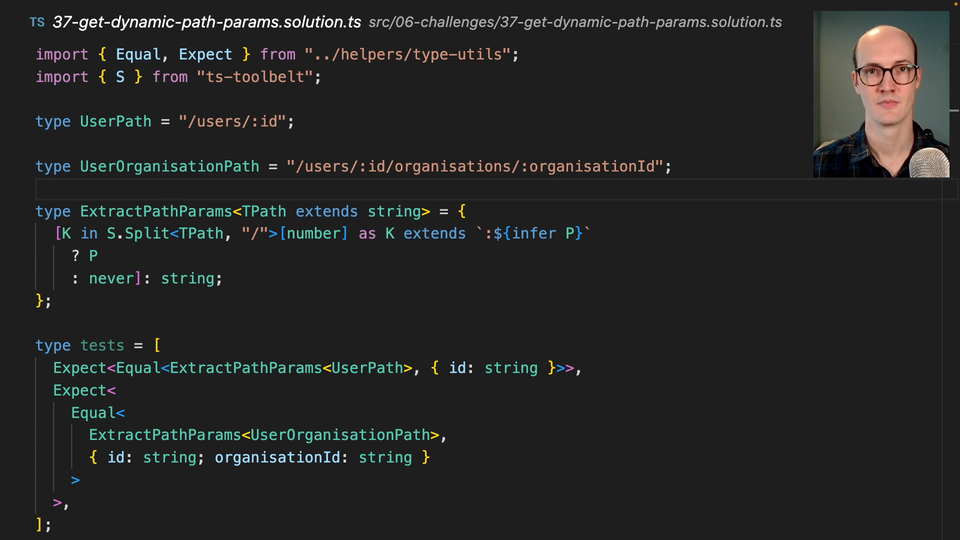Viewport: 960px width, 540px height.
Task: Click the empty highlighted line above ExtractPathParams
Action: pyautogui.click(x=400, y=189)
